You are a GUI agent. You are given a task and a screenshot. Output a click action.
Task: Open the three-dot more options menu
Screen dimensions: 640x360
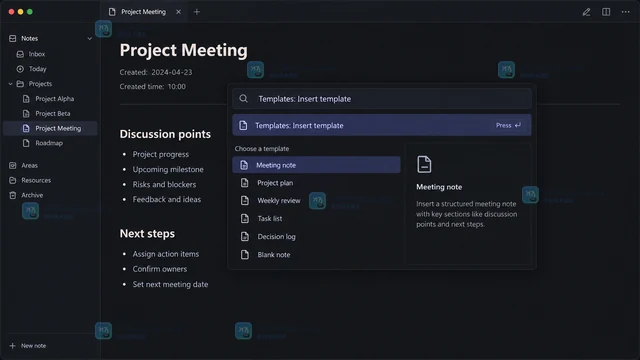(625, 12)
